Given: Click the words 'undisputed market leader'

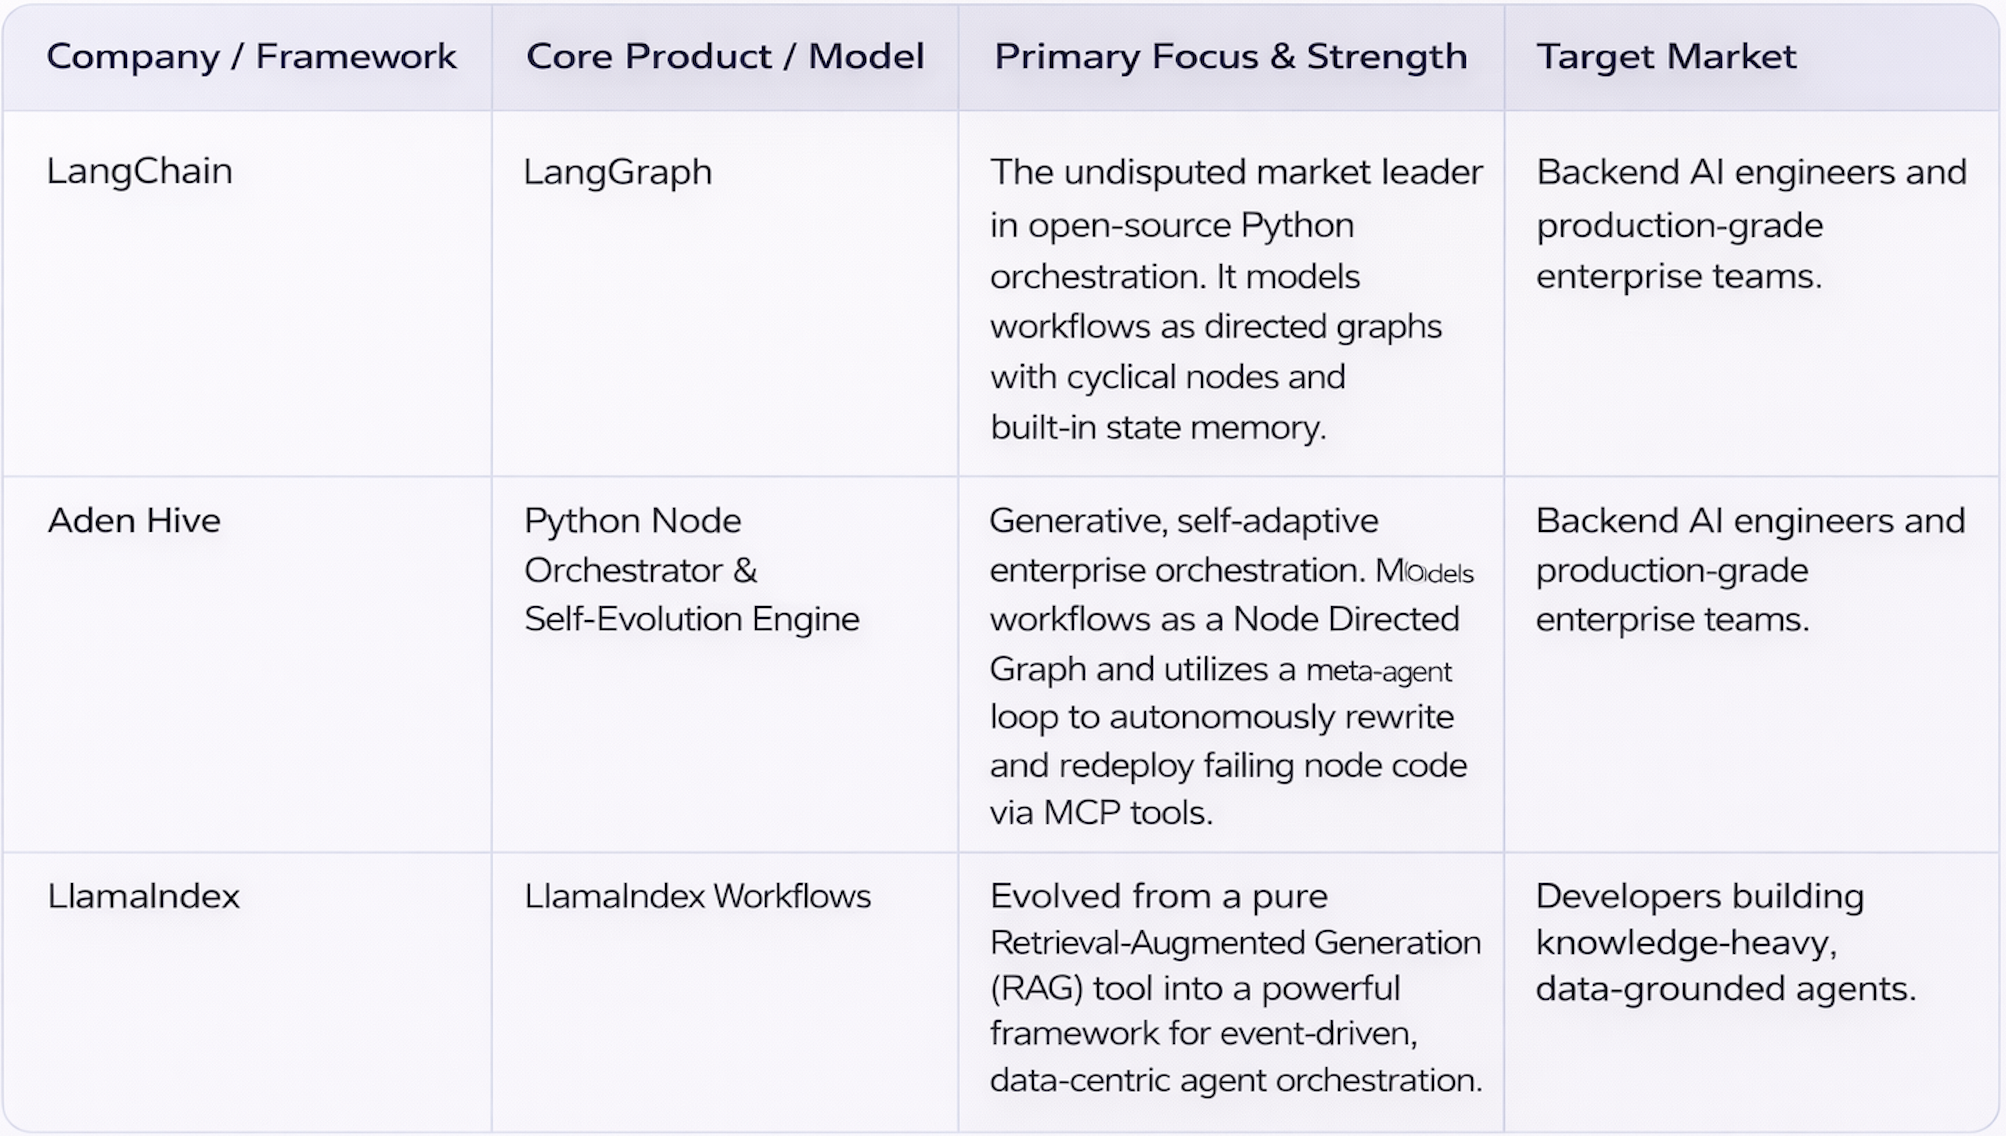Looking at the screenshot, I should [x=1272, y=172].
